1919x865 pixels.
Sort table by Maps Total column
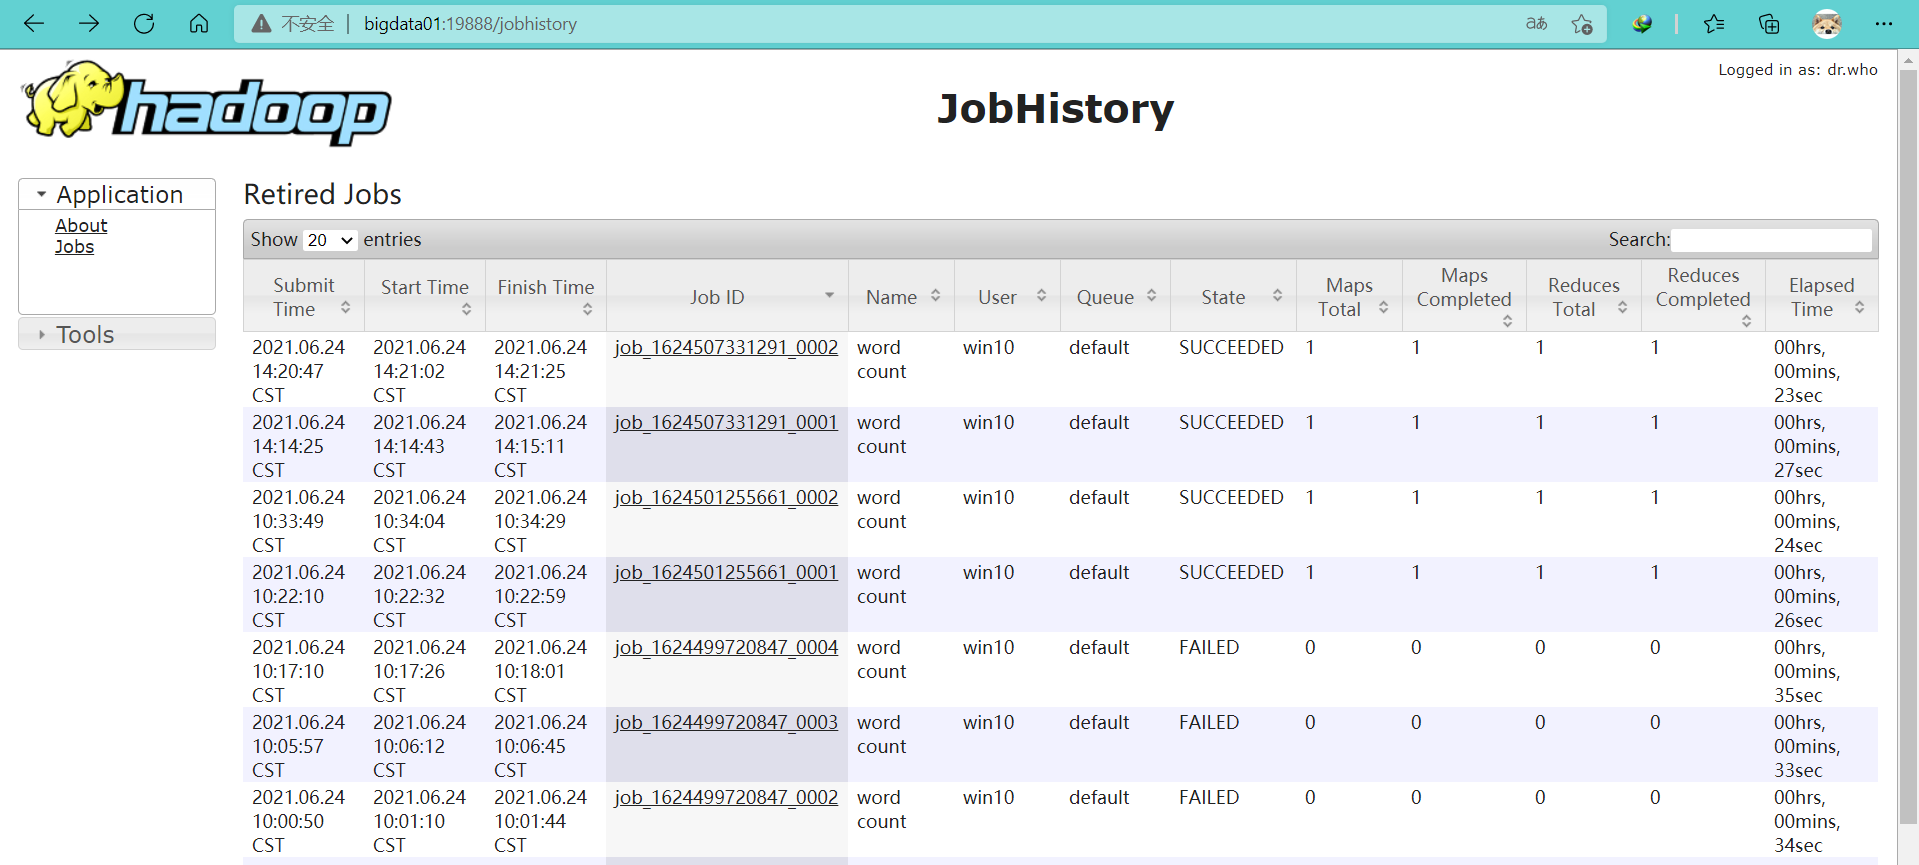tap(1349, 296)
